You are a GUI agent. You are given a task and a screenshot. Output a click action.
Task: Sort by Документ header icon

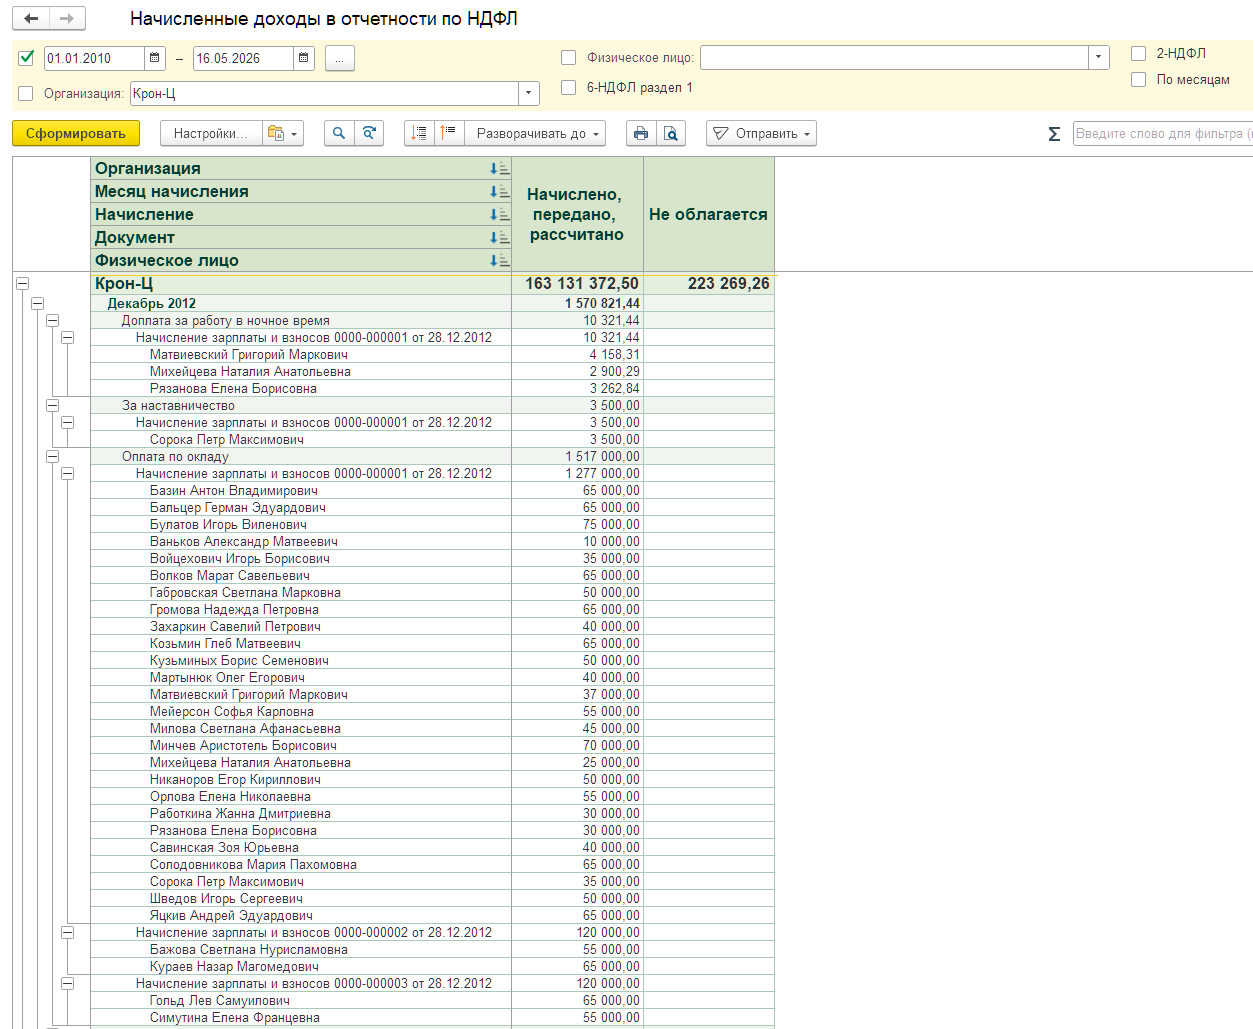click(499, 238)
